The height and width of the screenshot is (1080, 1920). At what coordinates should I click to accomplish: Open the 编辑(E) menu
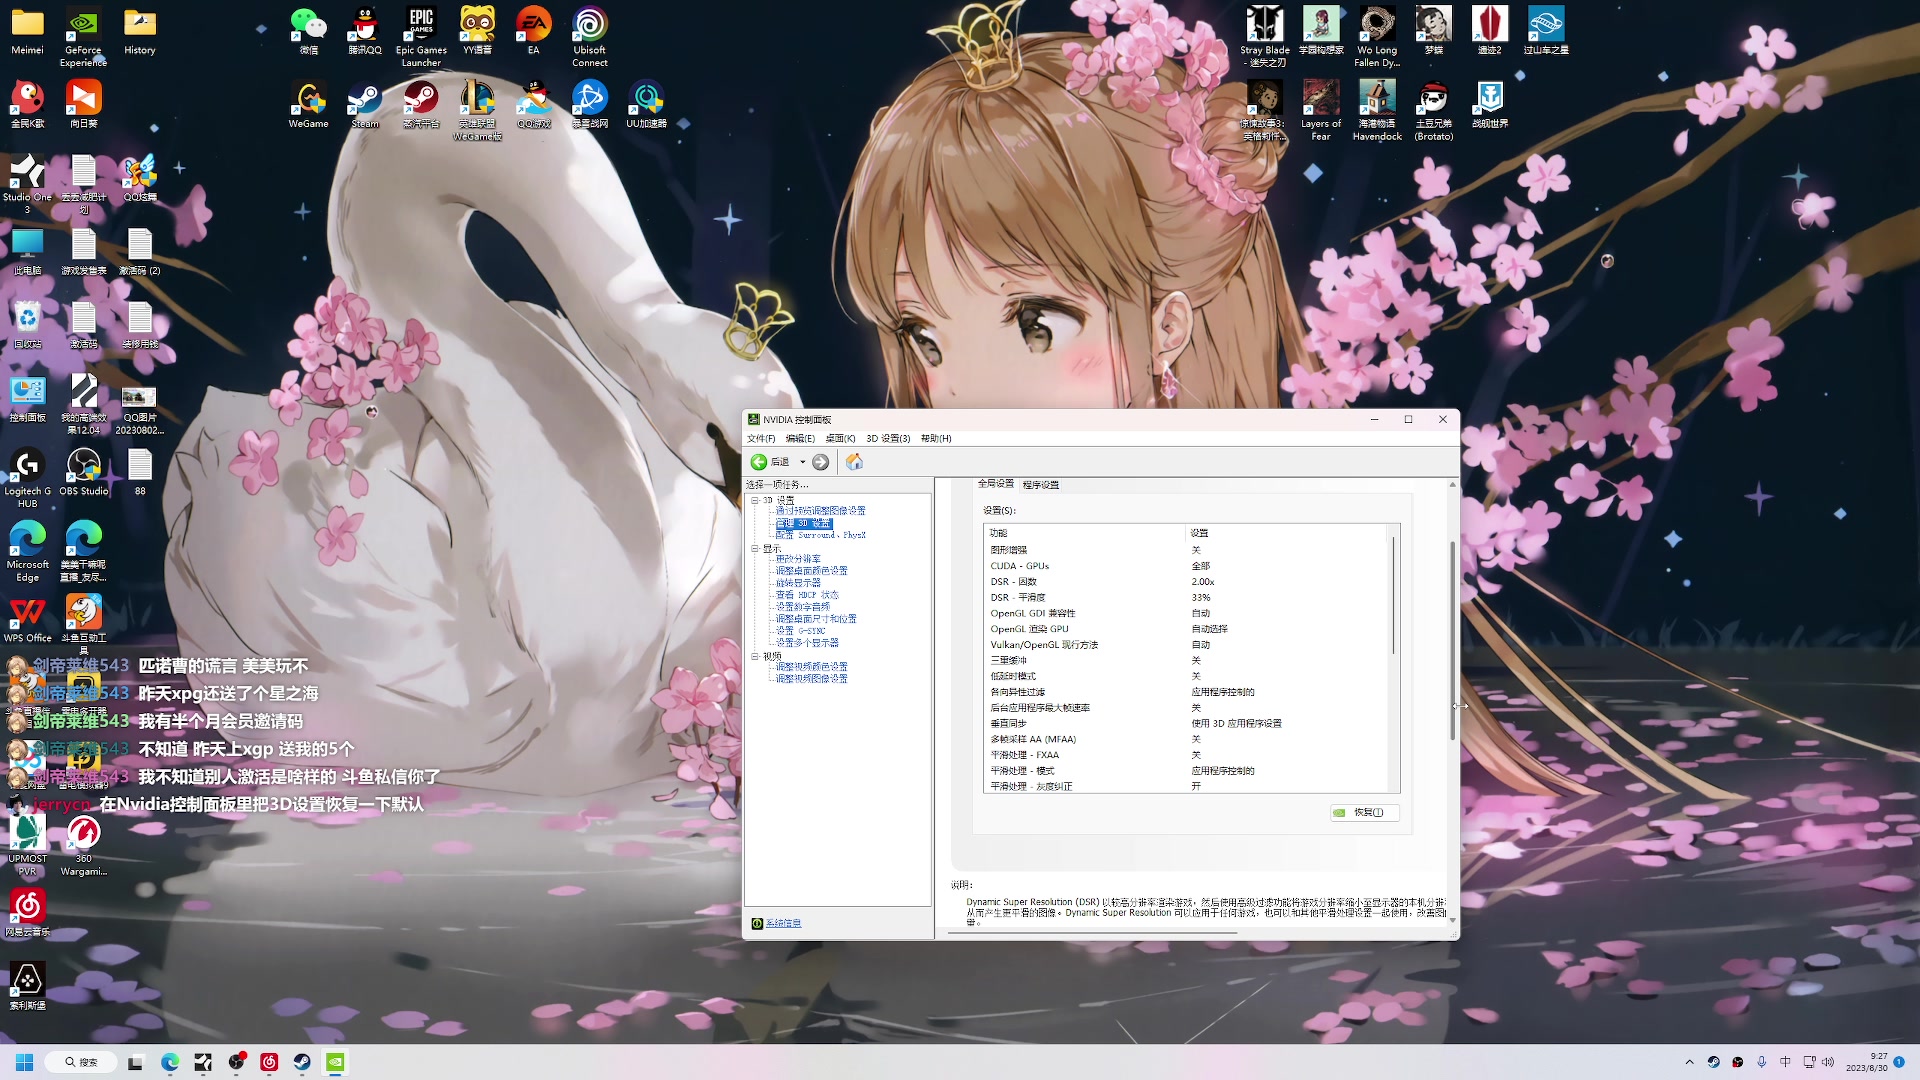point(800,438)
